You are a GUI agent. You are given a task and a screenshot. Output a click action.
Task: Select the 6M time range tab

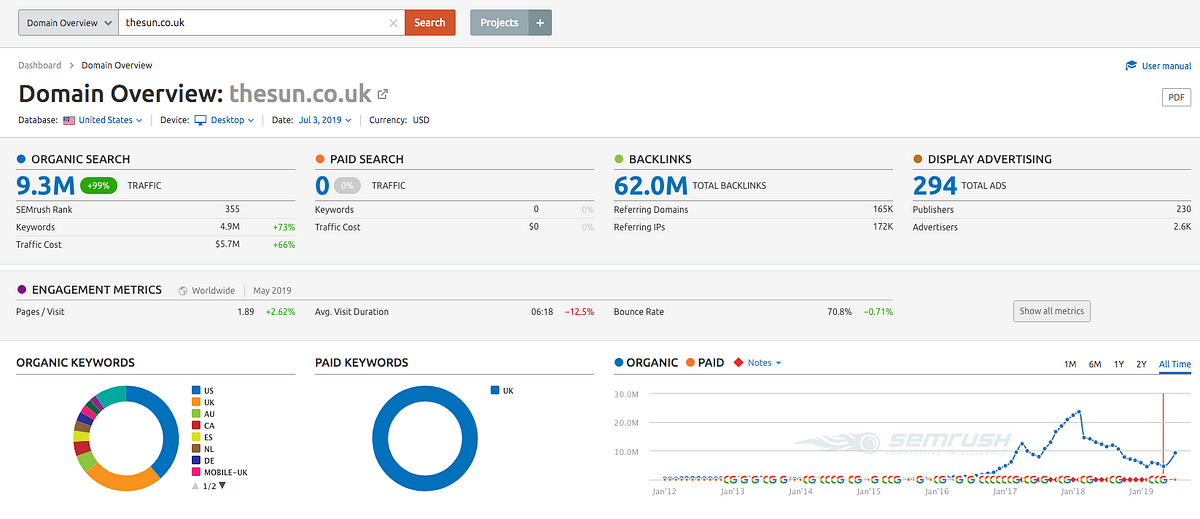(x=1095, y=364)
